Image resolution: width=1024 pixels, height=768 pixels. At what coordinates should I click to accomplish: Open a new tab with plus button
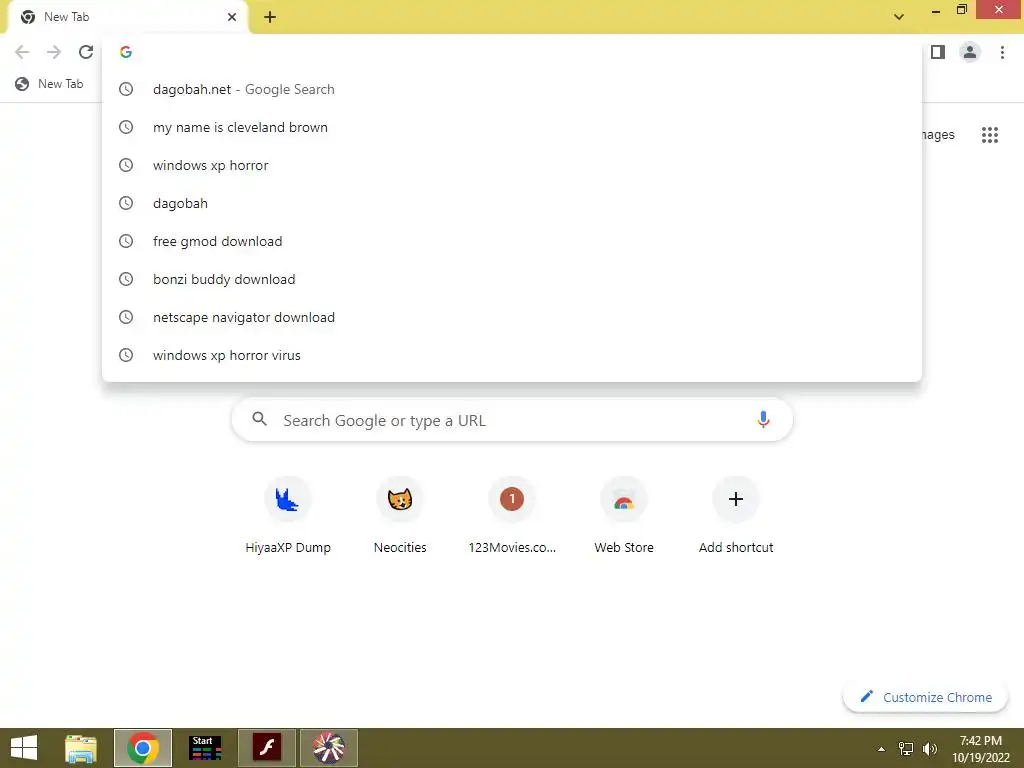pos(270,18)
